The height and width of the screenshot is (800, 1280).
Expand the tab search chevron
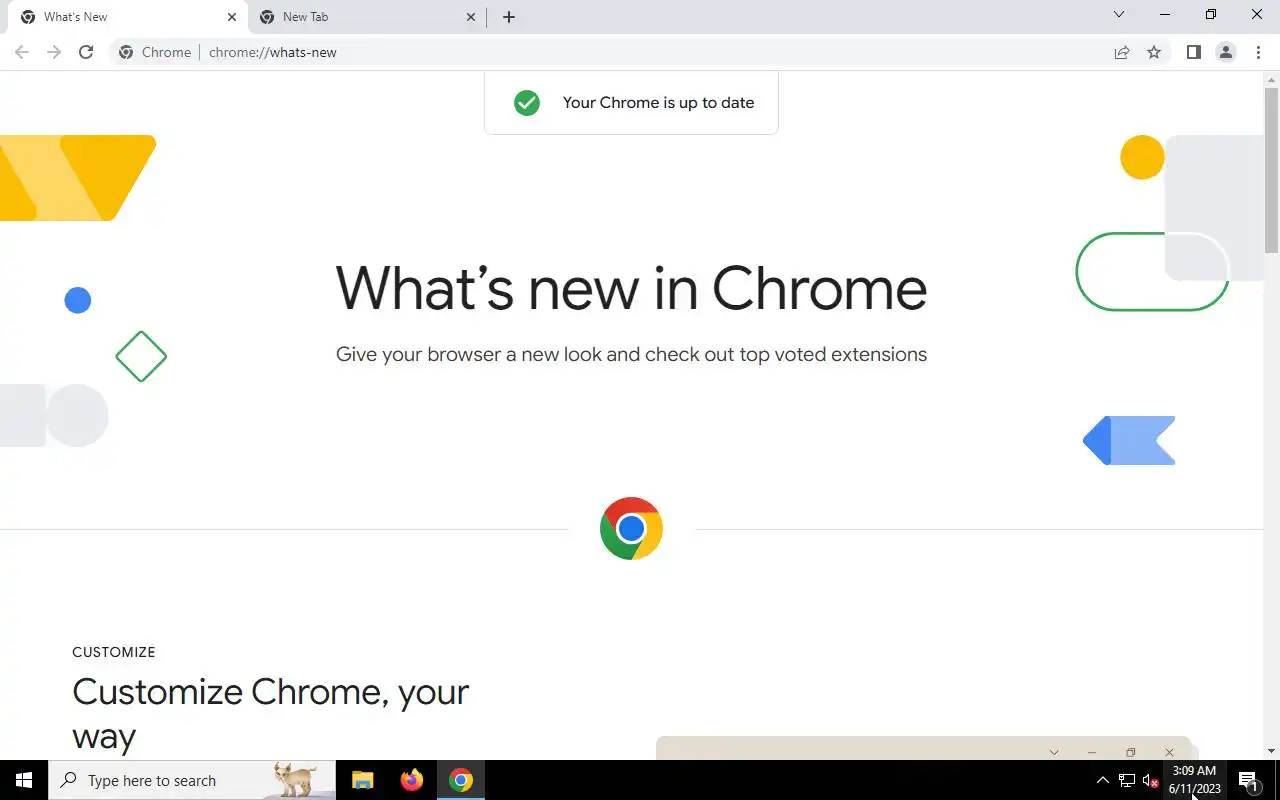[x=1119, y=15]
